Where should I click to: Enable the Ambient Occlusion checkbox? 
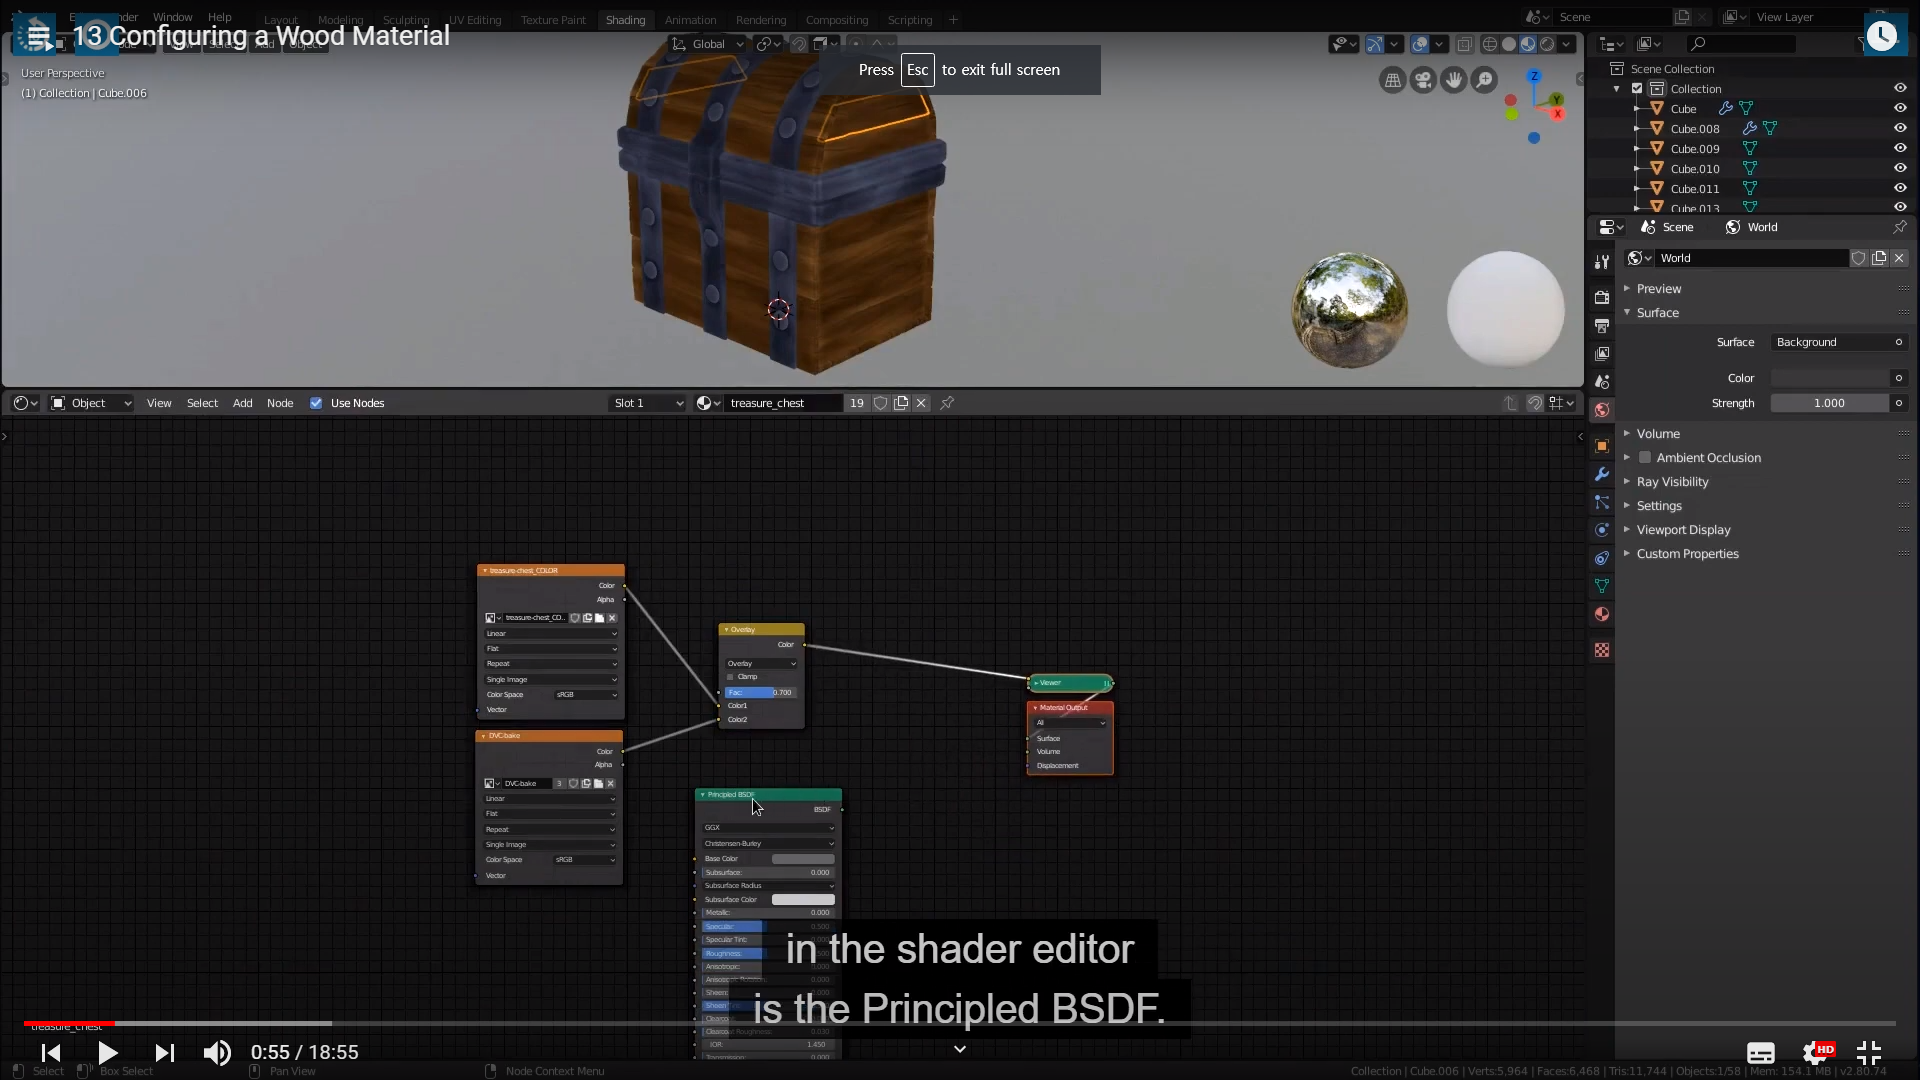(1645, 458)
